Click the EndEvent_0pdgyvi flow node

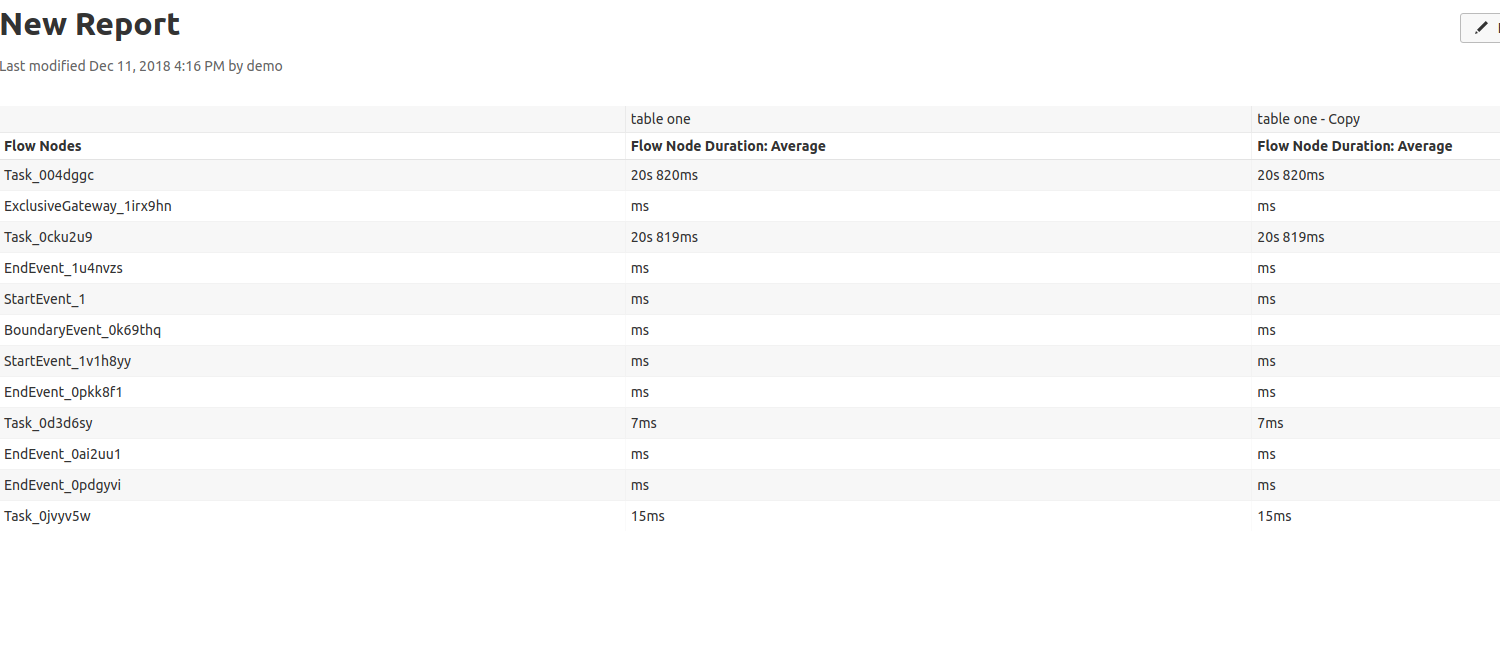(x=62, y=485)
